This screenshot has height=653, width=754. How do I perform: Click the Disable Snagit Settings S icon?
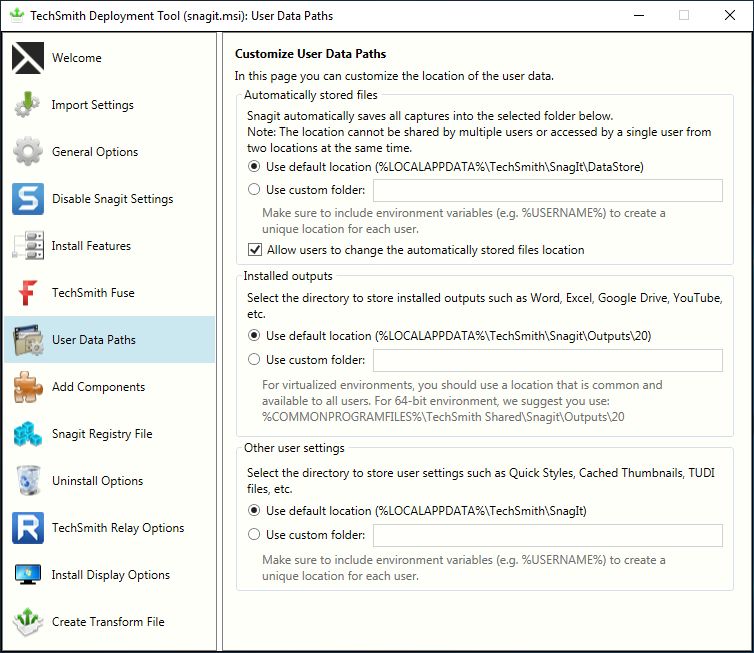pos(28,199)
